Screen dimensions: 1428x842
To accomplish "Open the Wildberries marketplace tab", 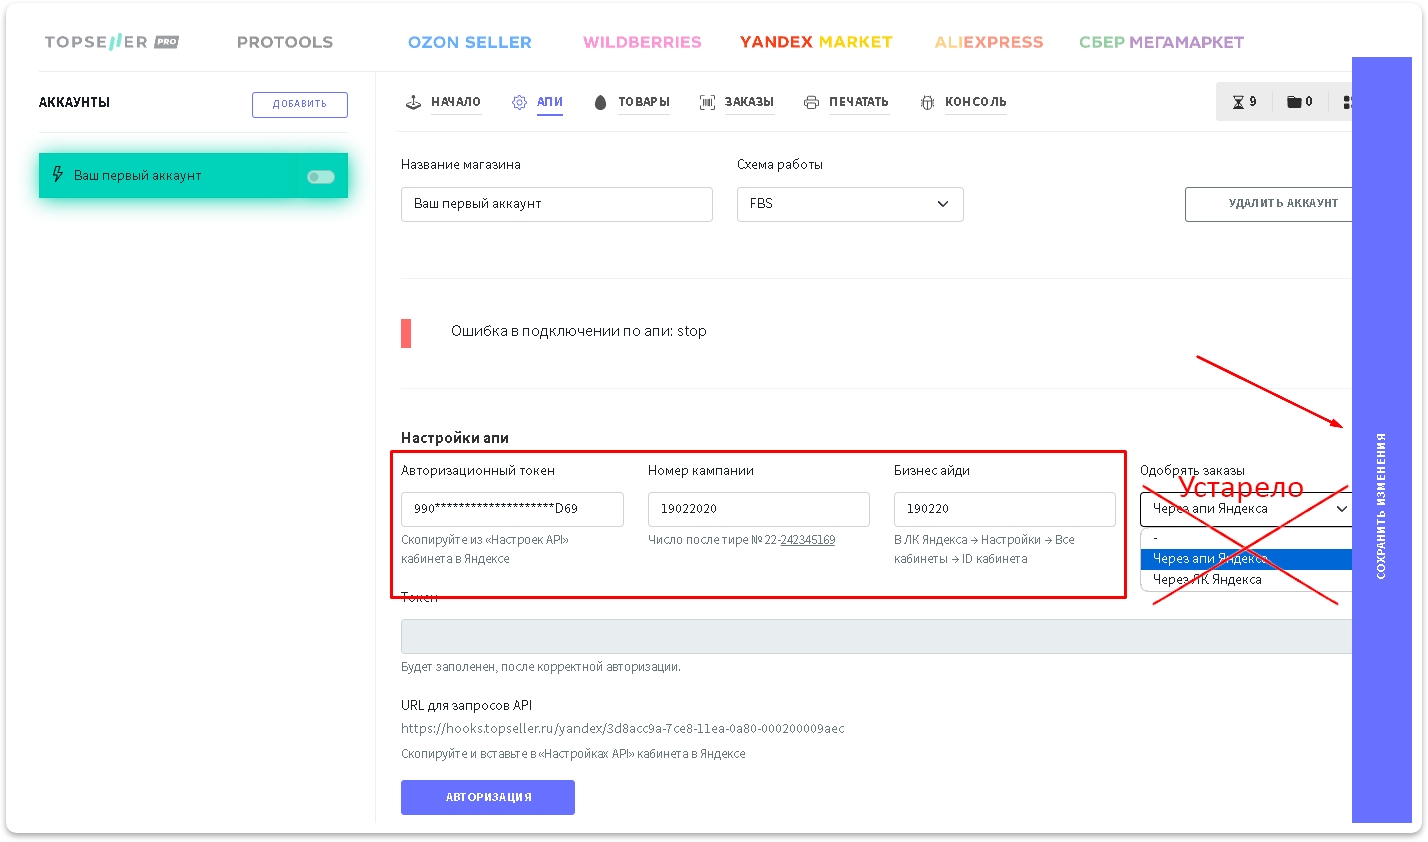I will click(642, 42).
